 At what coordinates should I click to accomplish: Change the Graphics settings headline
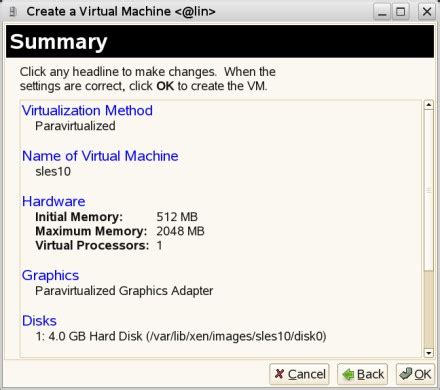(x=50, y=275)
